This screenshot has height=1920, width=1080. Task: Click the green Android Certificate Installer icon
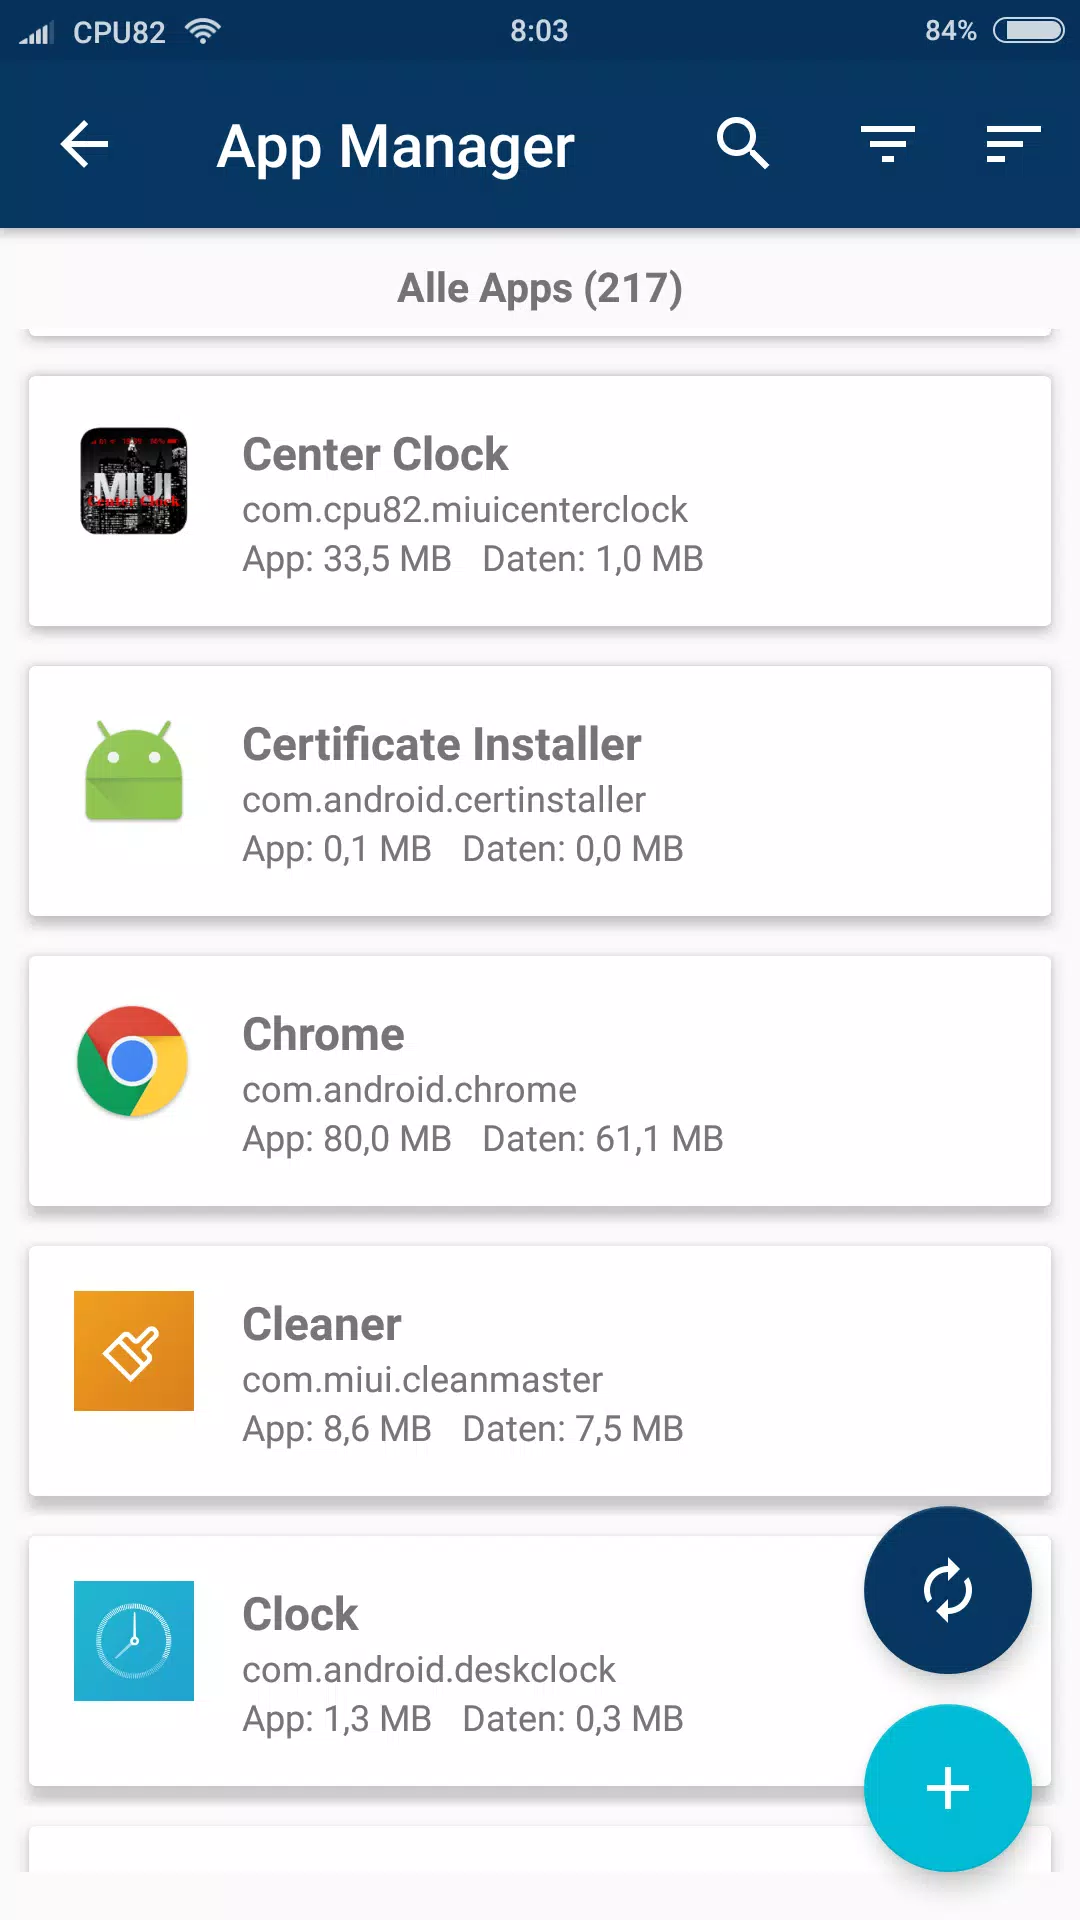coord(134,771)
